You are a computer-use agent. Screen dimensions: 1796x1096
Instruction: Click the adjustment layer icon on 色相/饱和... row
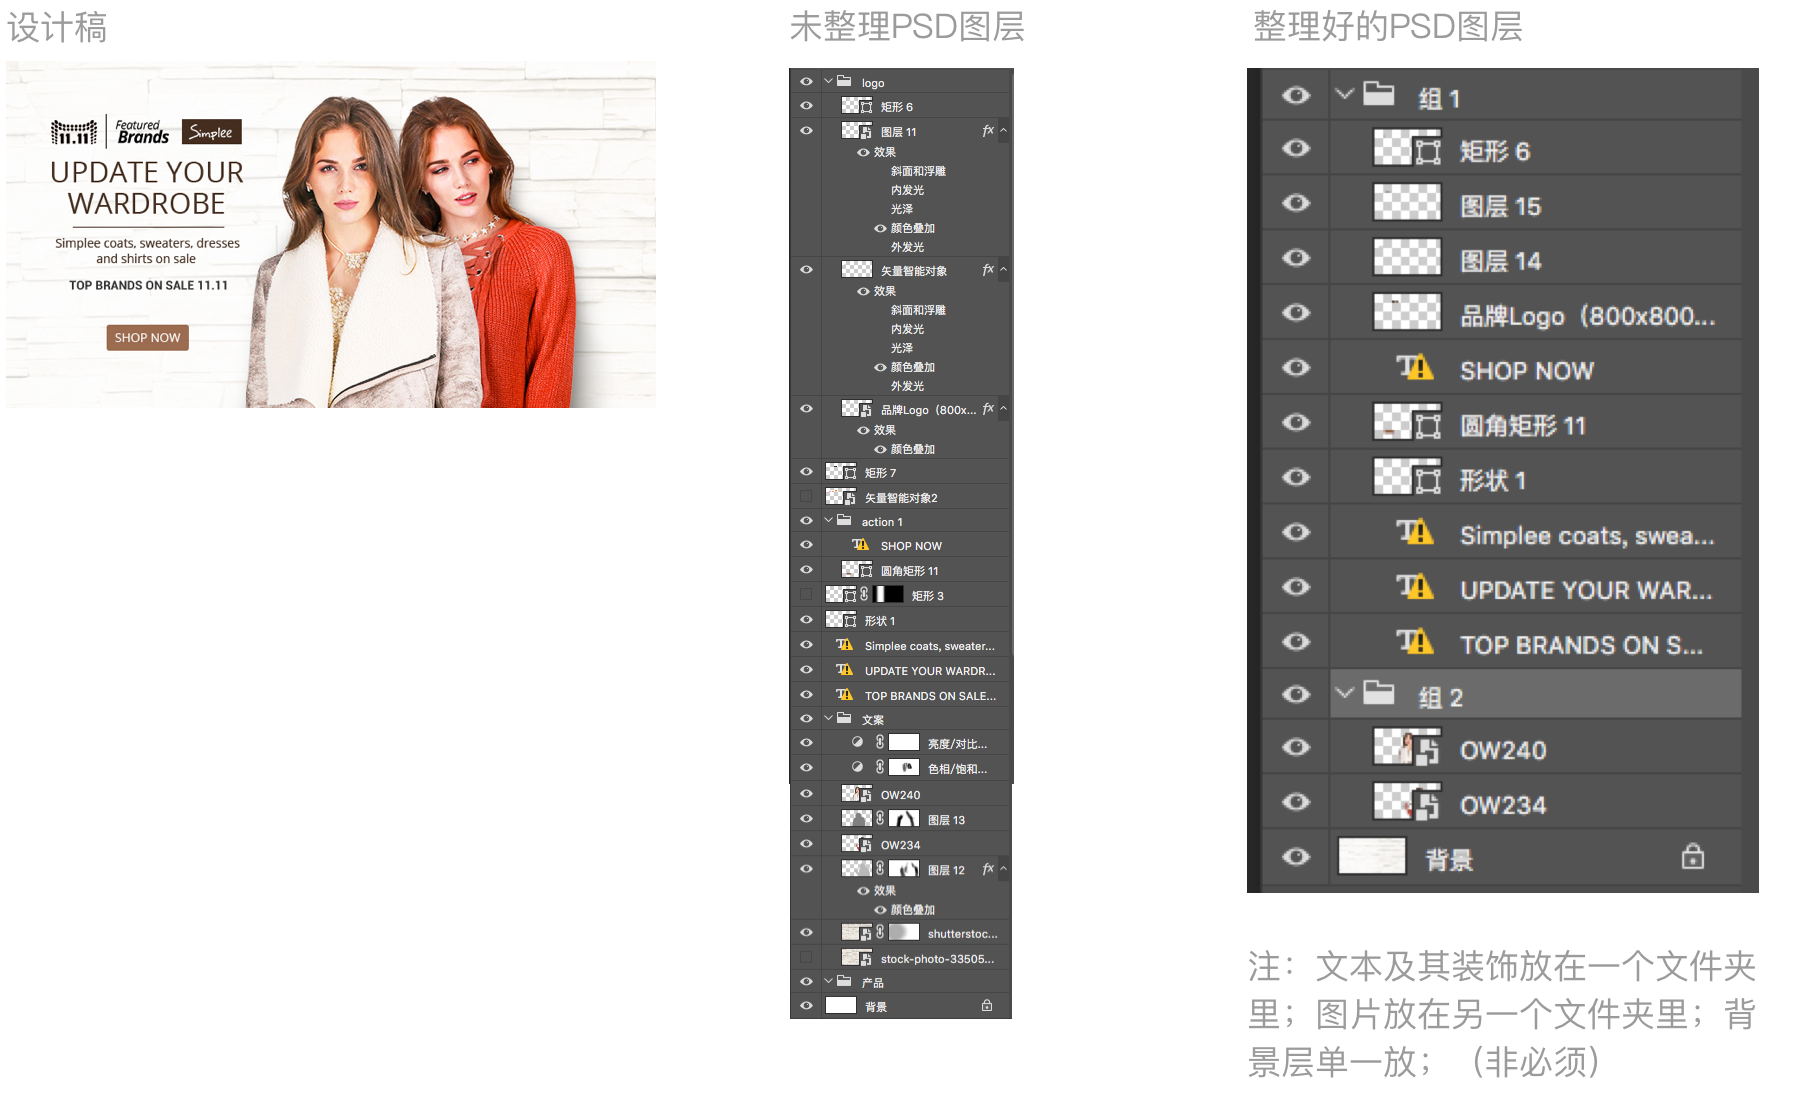[857, 767]
